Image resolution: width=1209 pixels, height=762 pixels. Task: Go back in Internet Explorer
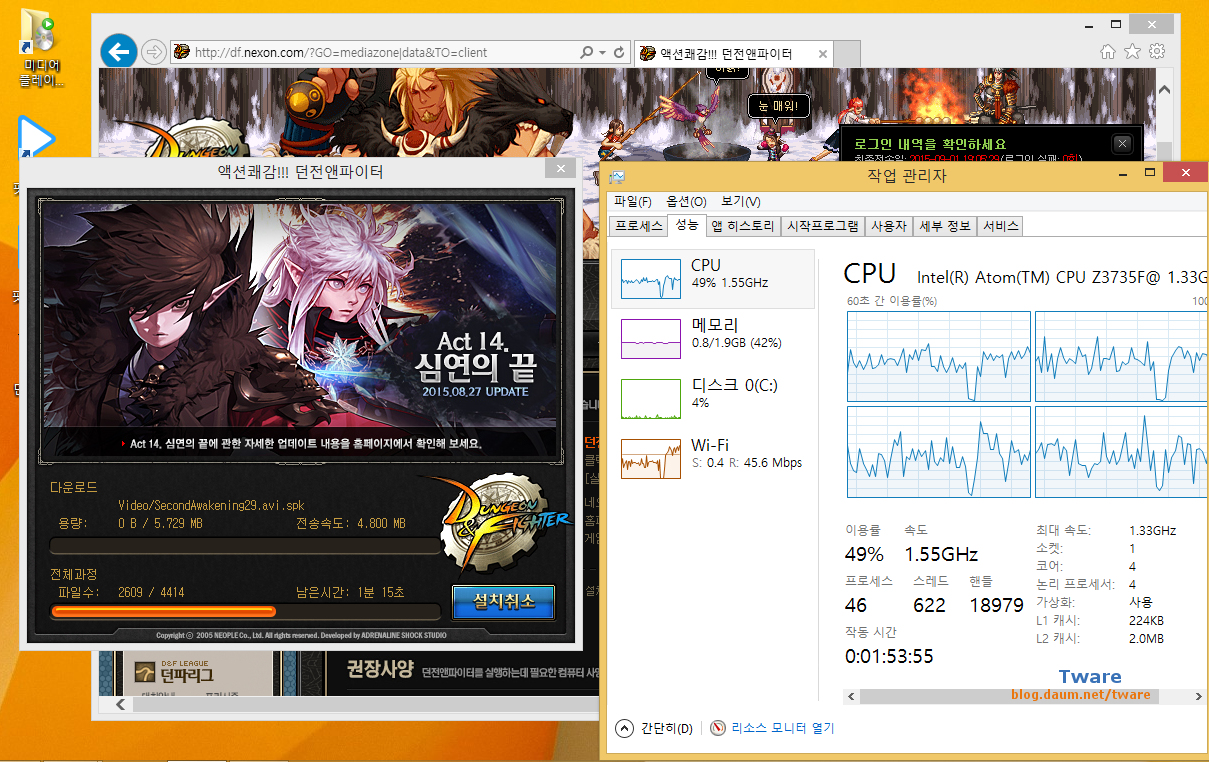[x=119, y=52]
